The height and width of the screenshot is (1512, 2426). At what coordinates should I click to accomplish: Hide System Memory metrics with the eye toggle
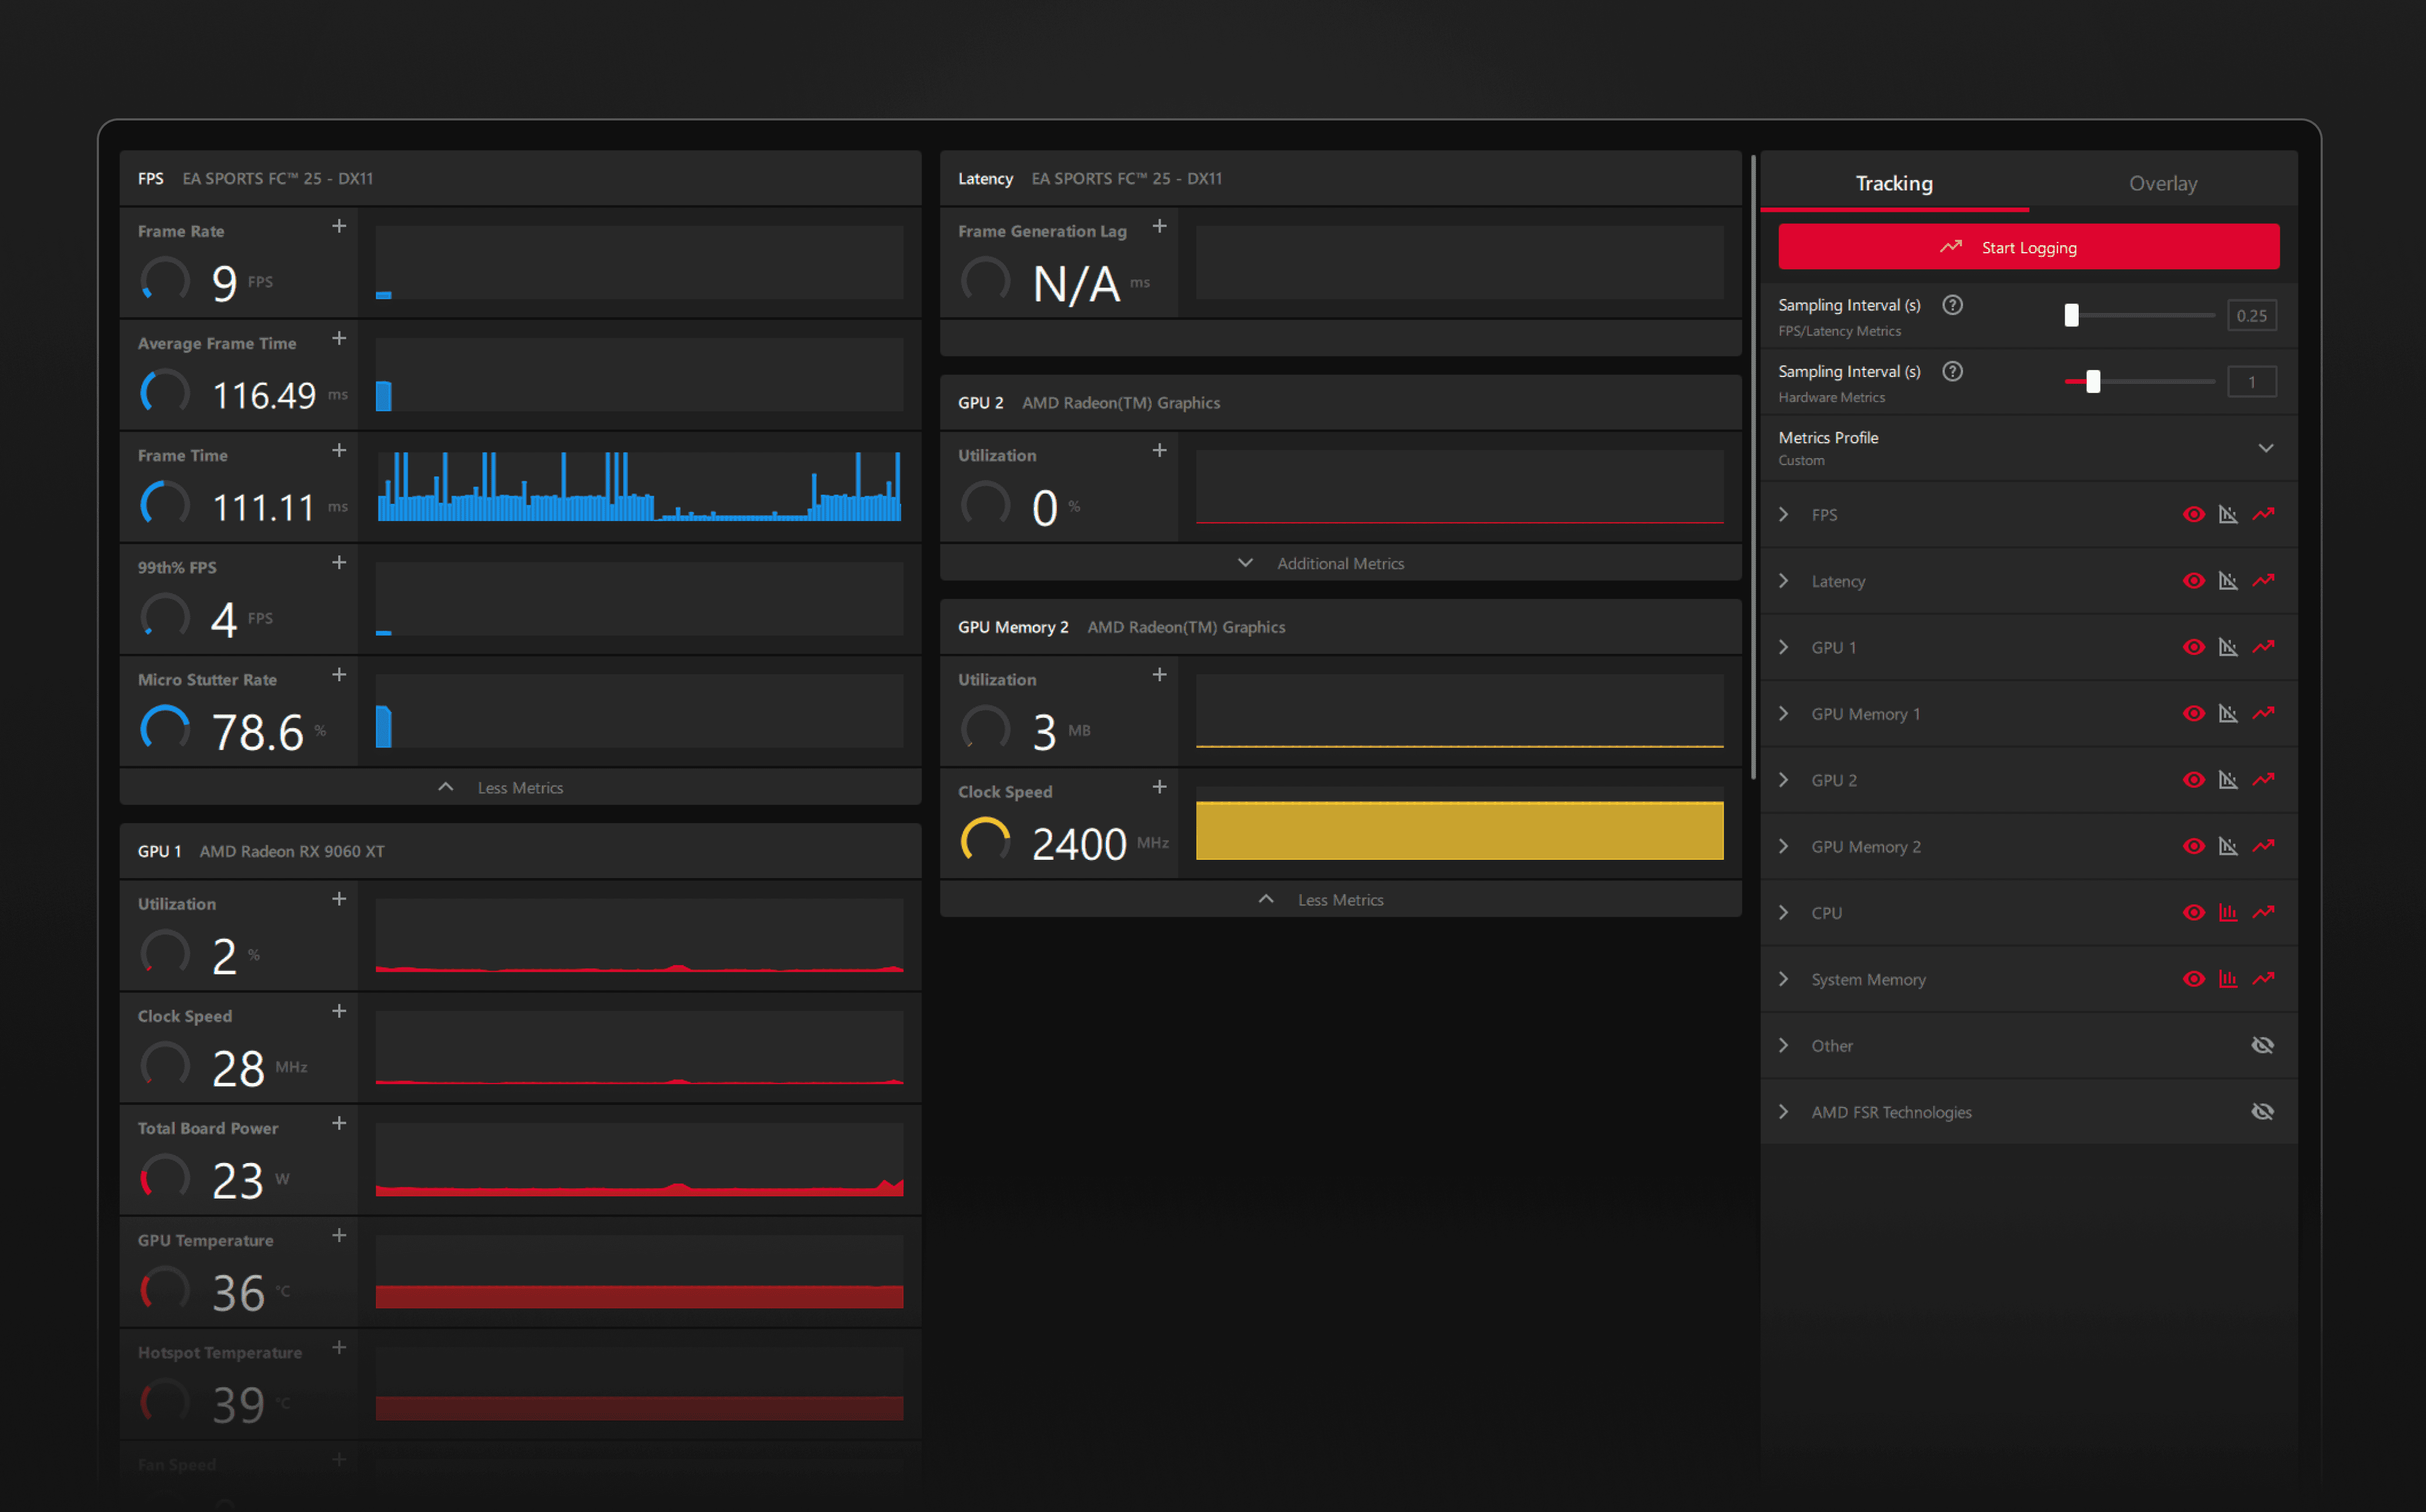(2193, 979)
